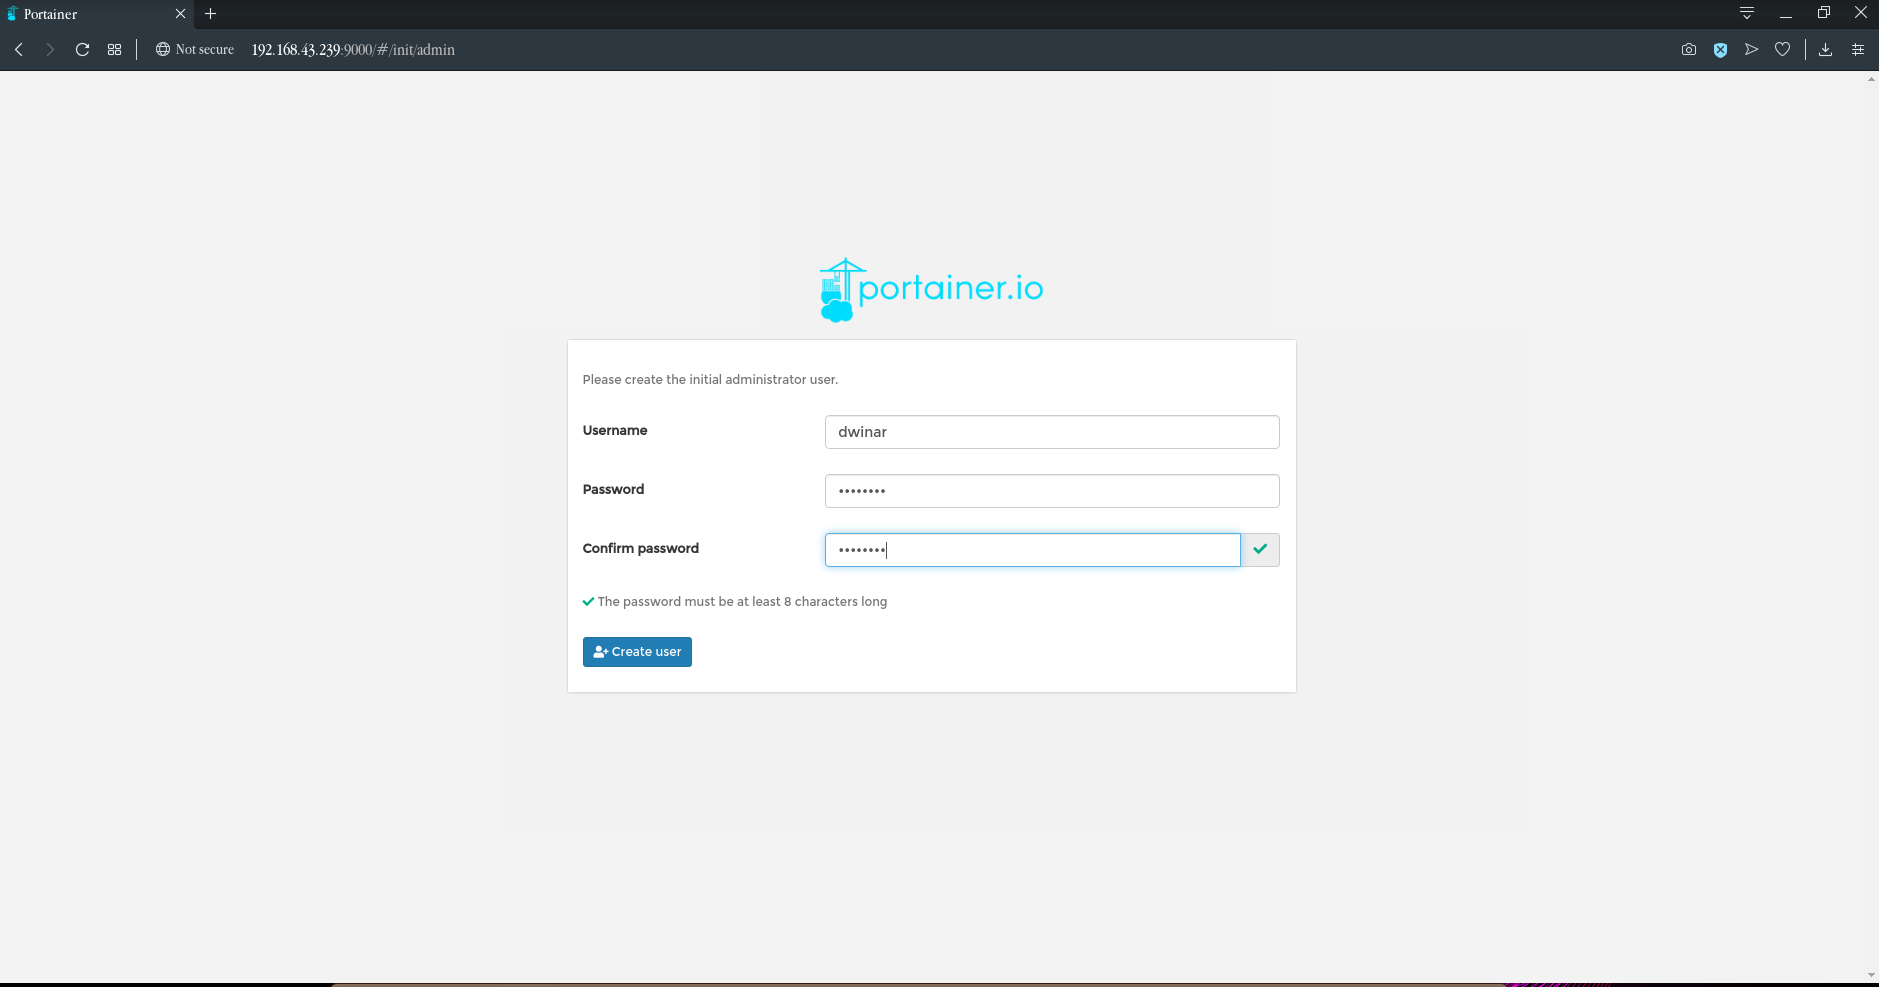1879x987 pixels.
Task: Close the browser window
Action: (x=1861, y=13)
